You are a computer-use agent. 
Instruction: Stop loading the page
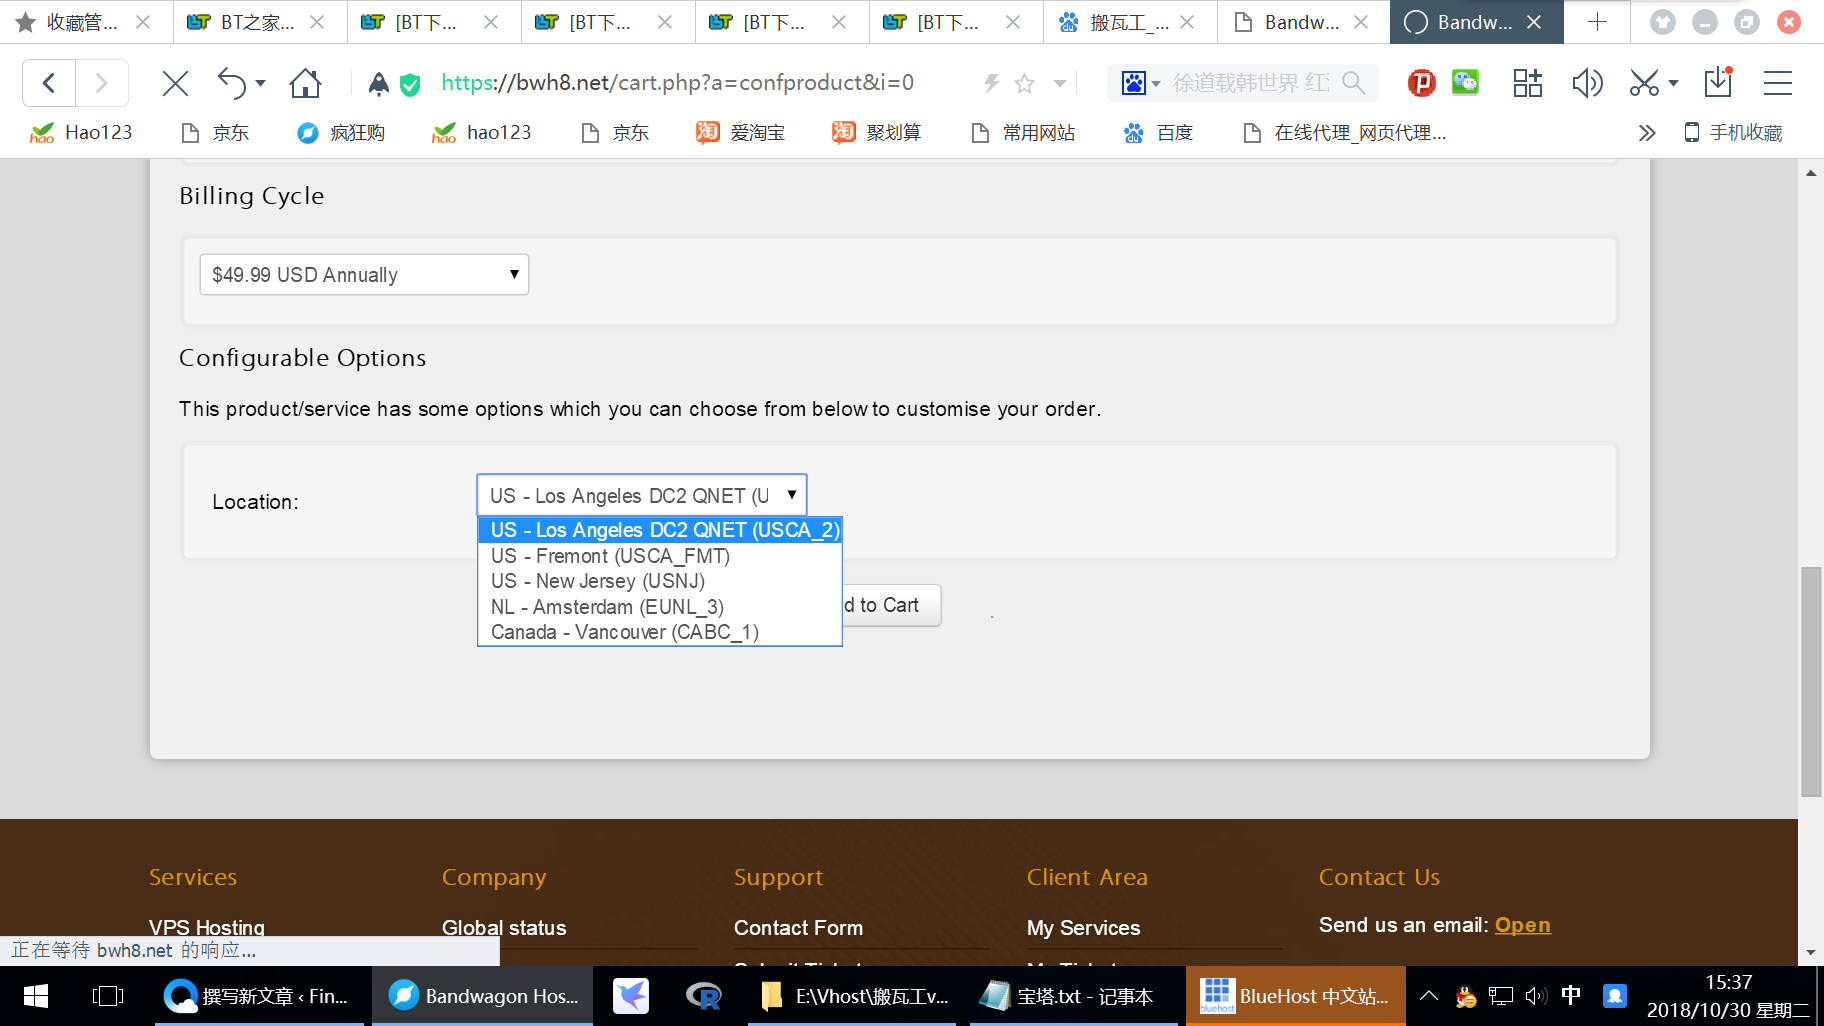(175, 83)
